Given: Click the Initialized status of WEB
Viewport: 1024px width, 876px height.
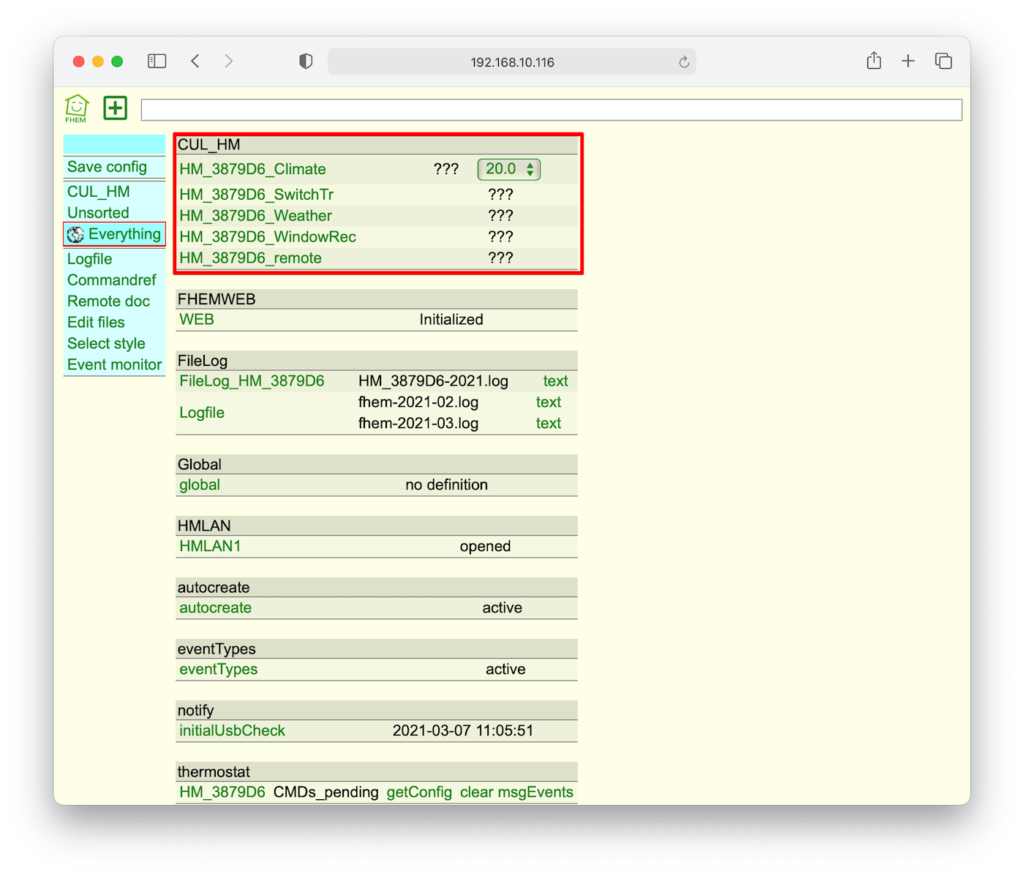Looking at the screenshot, I should click(451, 319).
